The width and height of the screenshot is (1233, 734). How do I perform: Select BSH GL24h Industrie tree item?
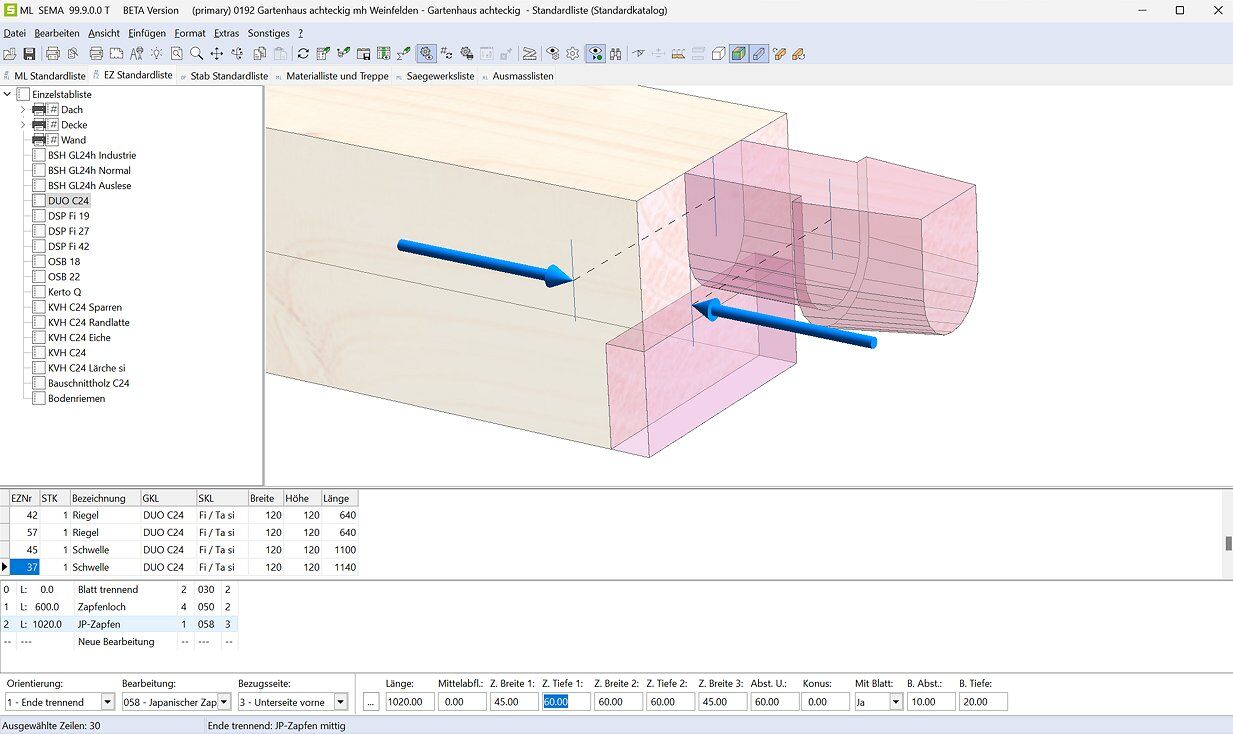click(92, 155)
